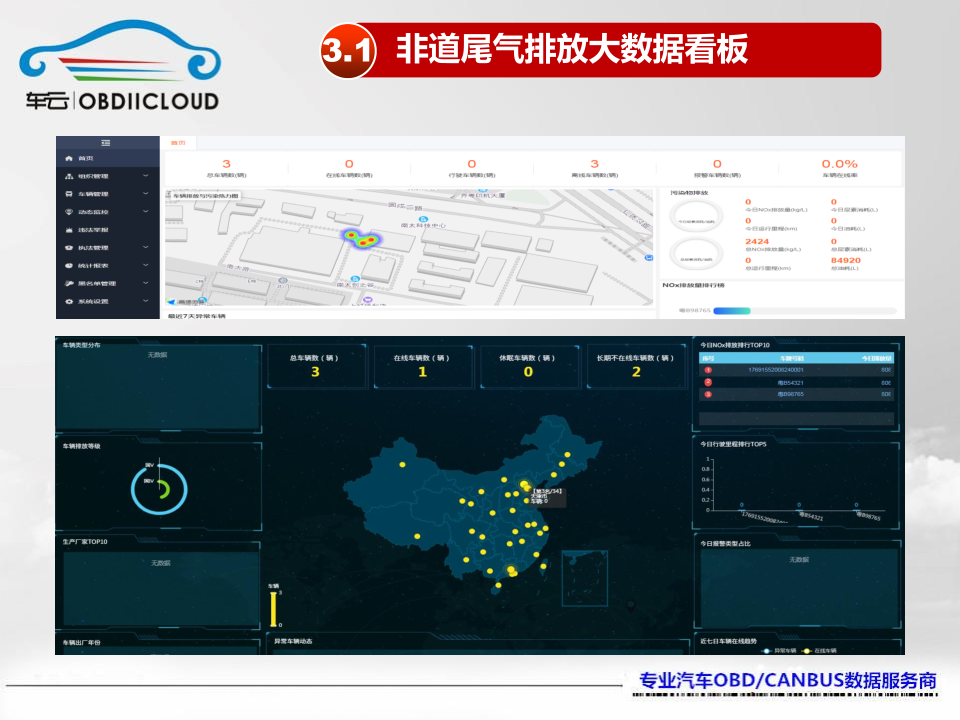The image size is (960, 720).
Task: Click the 首页 home icon in sidebar
Action: 69,159
